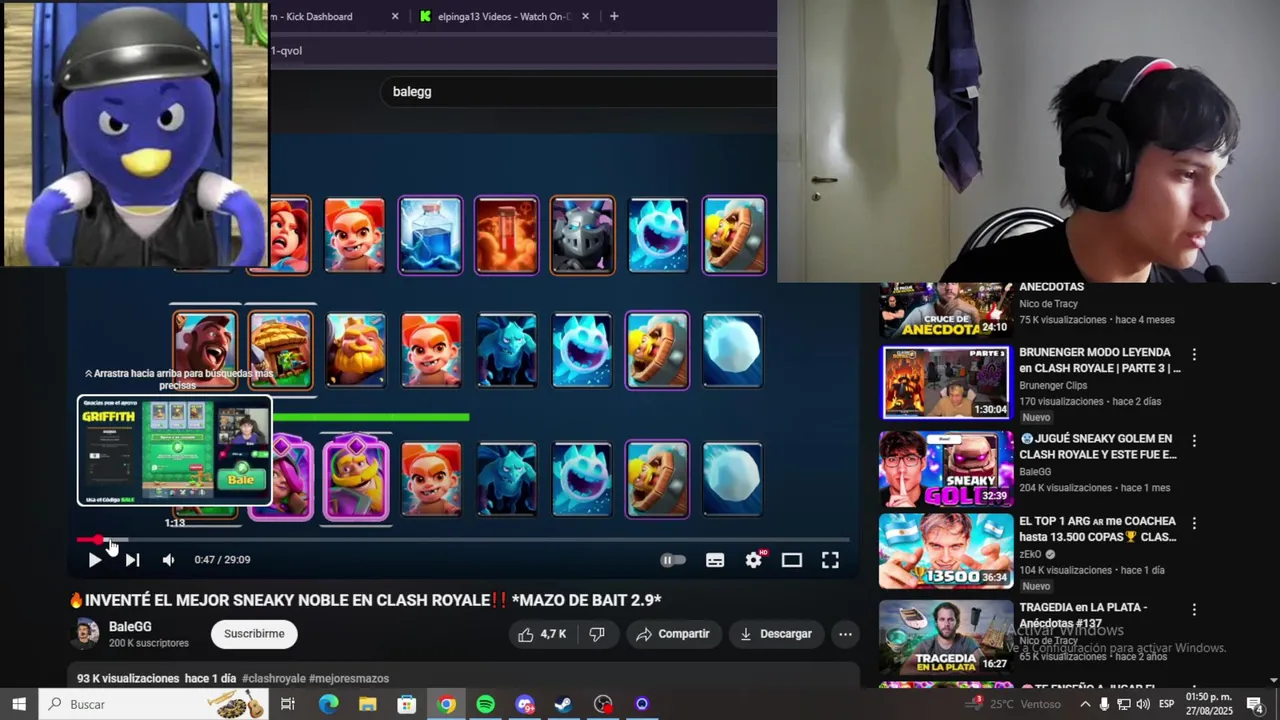Open the system tray volume icon
Screen dimensions: 1280x720
pyautogui.click(x=1142, y=704)
